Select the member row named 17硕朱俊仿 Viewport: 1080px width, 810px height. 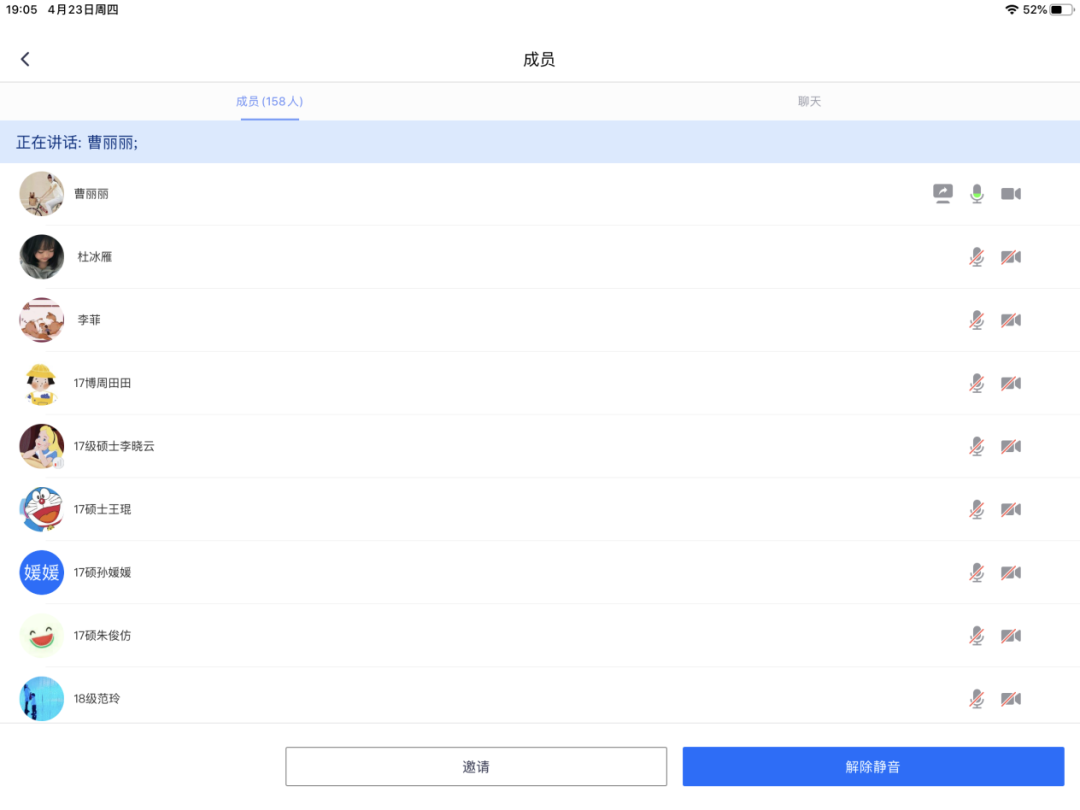point(102,636)
